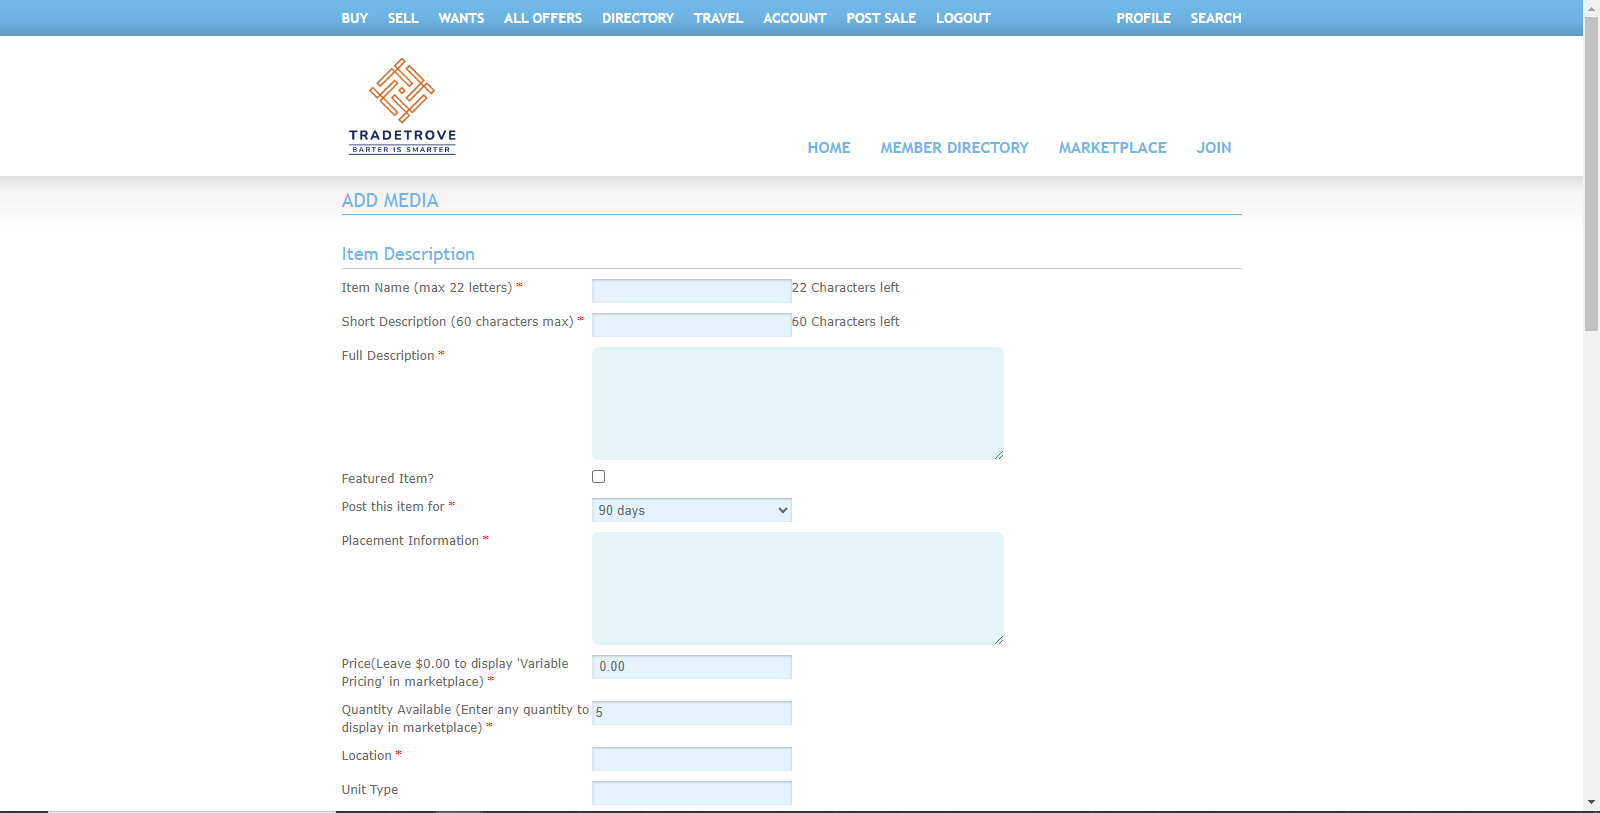The image size is (1600, 813).
Task: Select ALL OFFERS in top bar
Action: (x=542, y=18)
